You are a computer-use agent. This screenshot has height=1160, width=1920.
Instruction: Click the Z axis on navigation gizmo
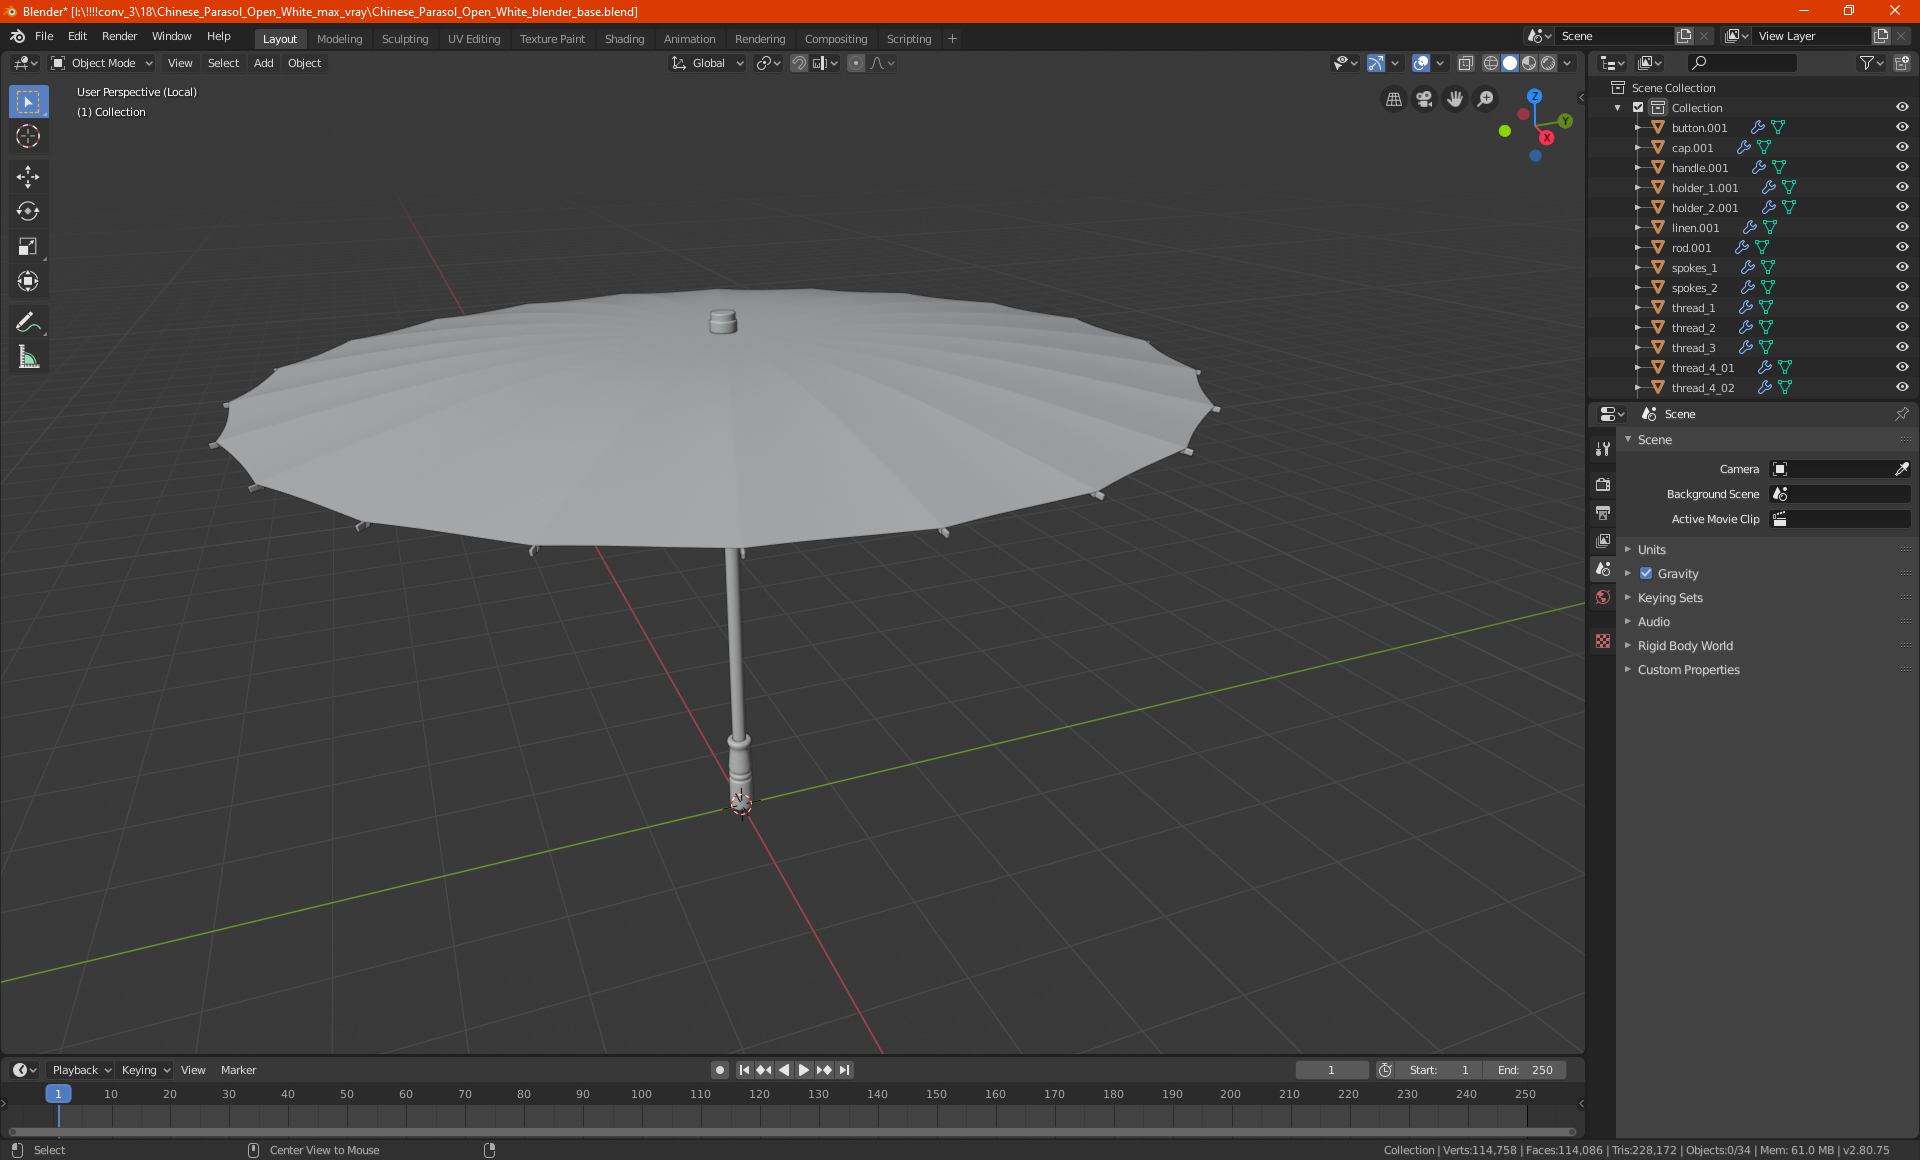(1534, 96)
